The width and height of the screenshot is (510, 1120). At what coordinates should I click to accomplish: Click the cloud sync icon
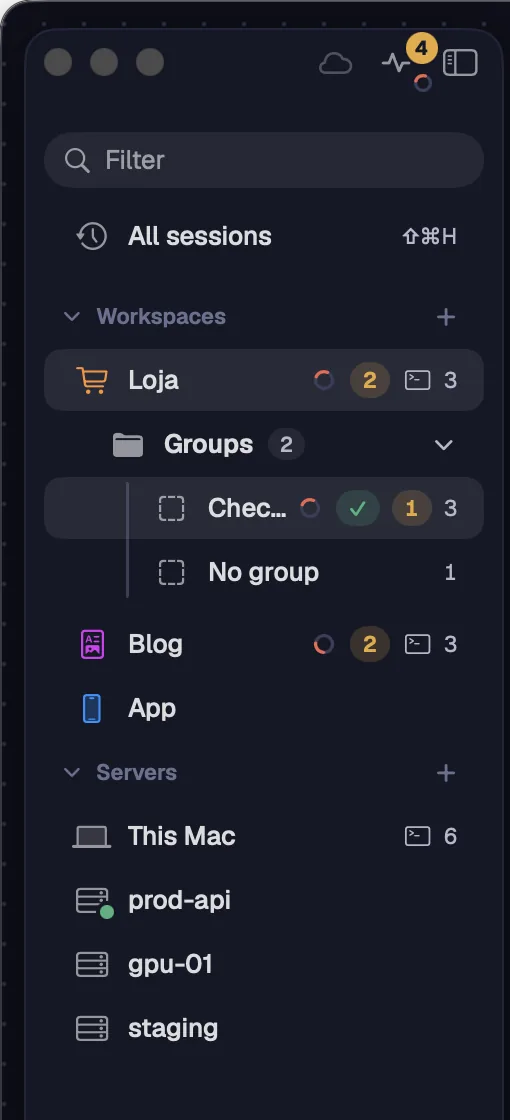click(x=335, y=64)
